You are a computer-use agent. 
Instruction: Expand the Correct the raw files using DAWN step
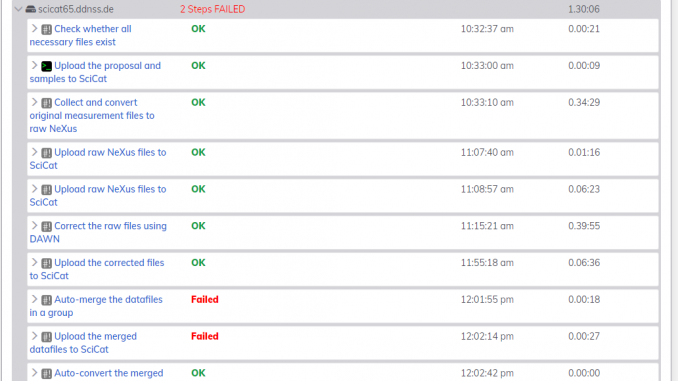34,225
